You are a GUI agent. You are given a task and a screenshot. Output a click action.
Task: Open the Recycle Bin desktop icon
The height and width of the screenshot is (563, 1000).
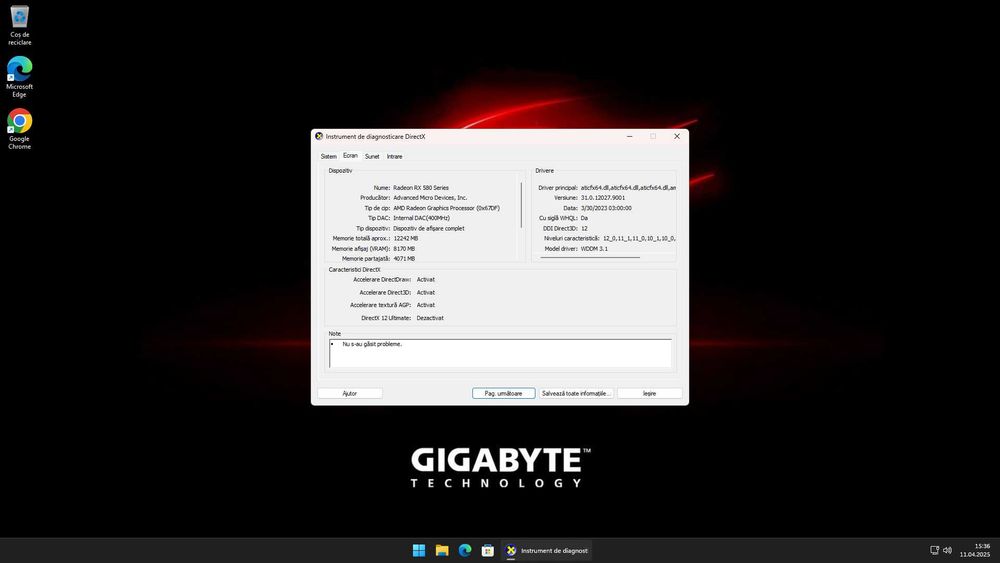(x=19, y=24)
